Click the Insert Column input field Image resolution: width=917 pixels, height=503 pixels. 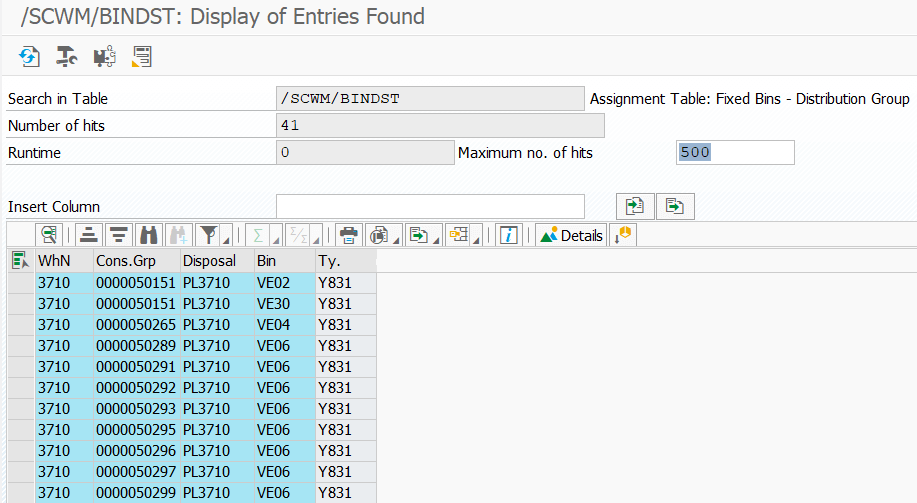pyautogui.click(x=430, y=206)
